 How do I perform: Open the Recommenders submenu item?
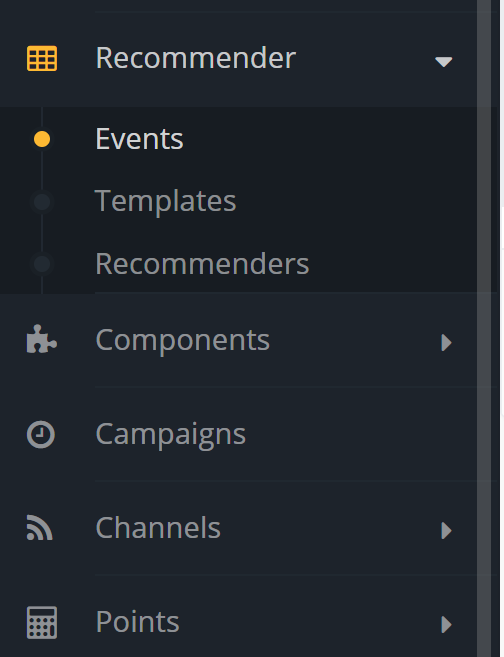click(202, 264)
